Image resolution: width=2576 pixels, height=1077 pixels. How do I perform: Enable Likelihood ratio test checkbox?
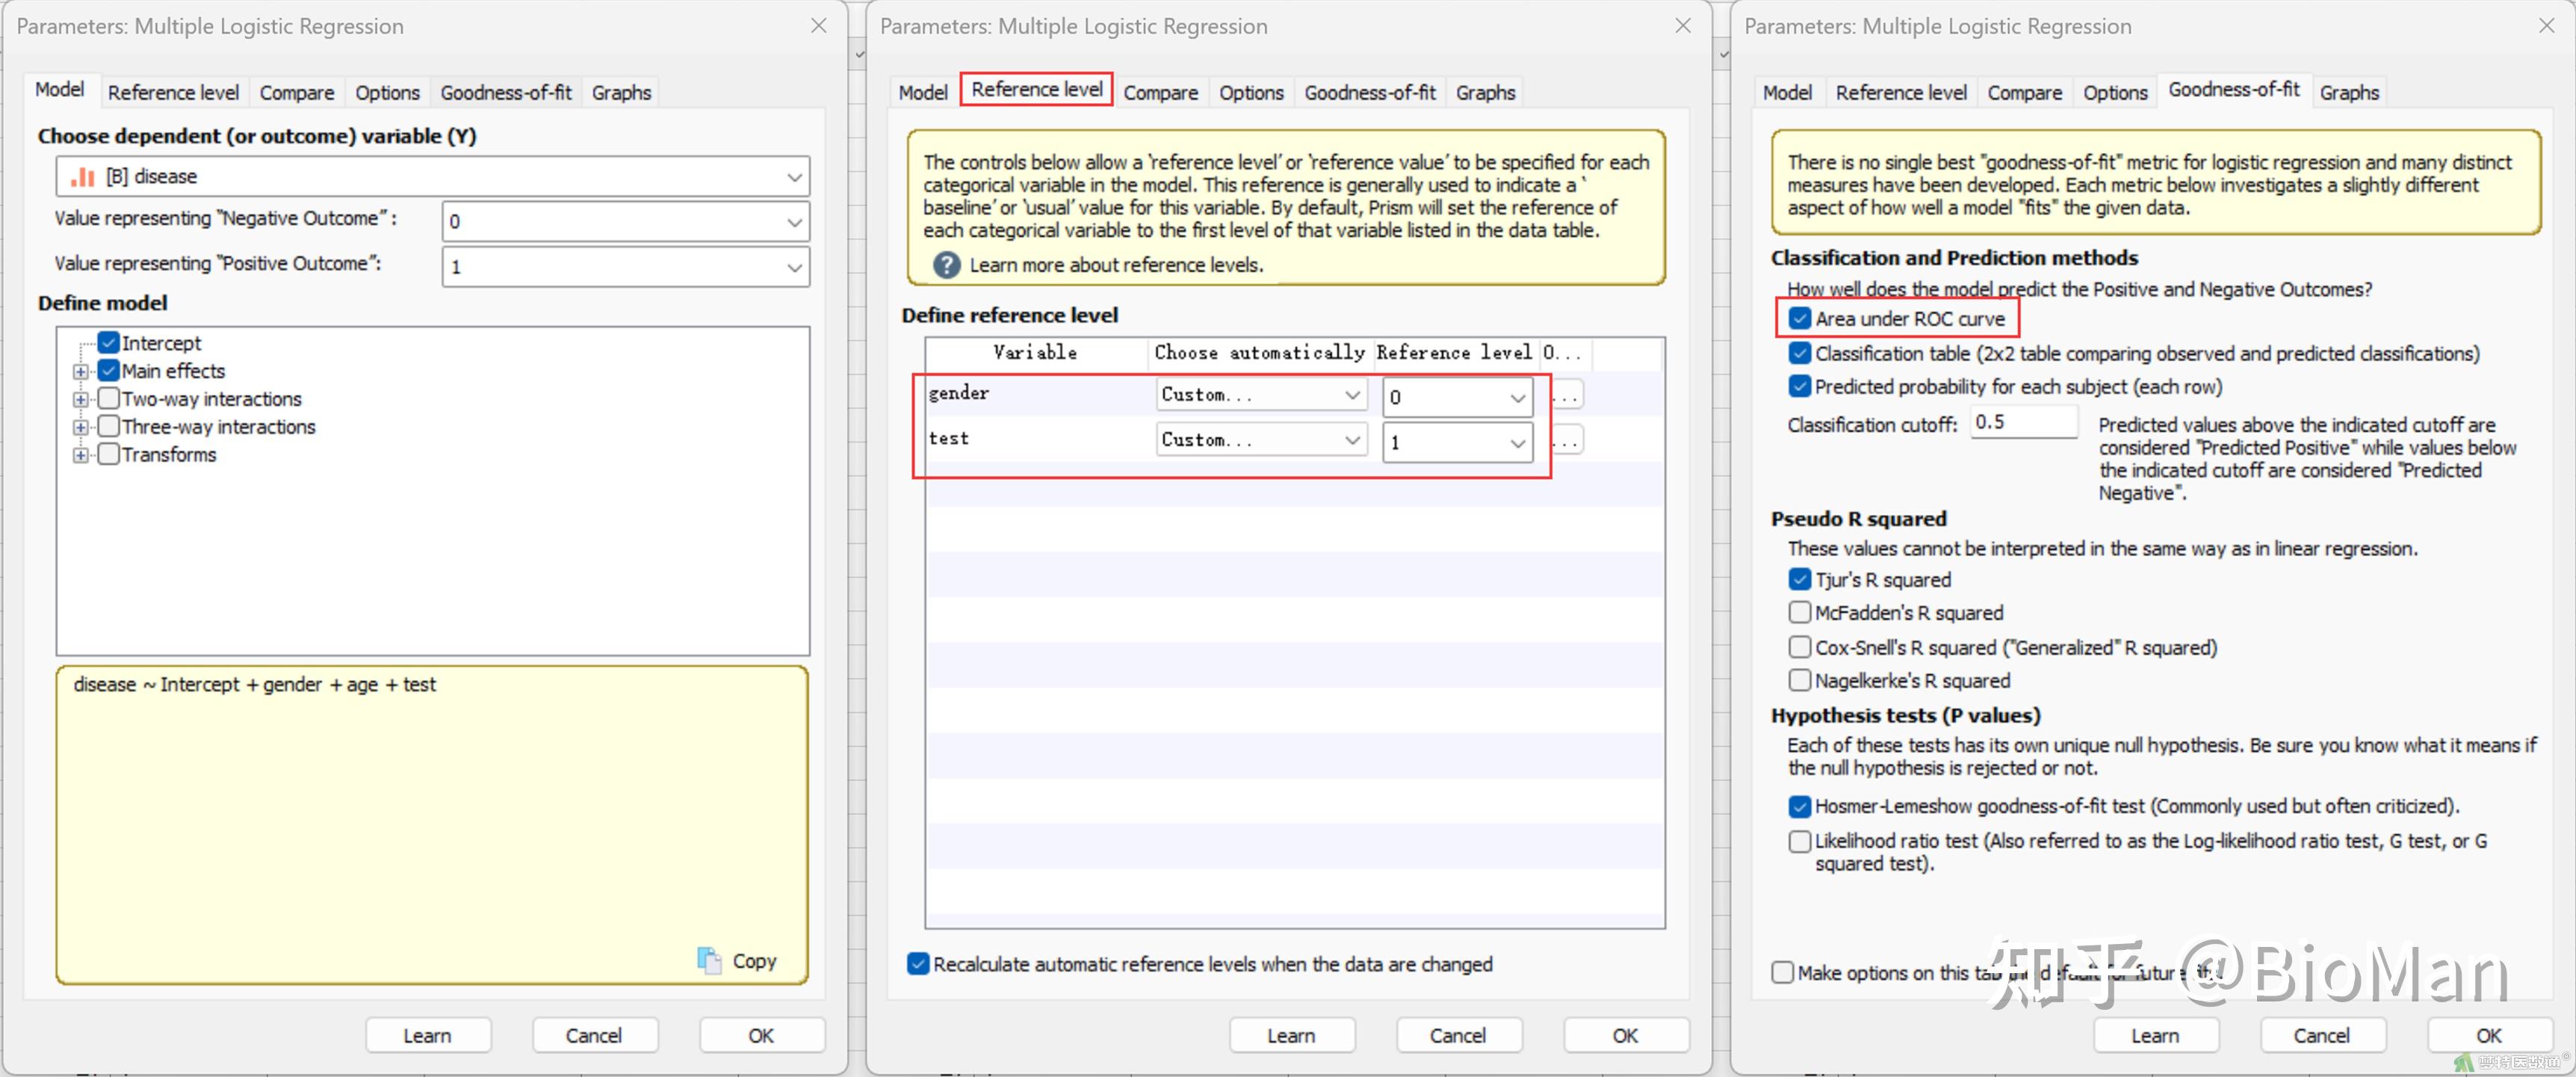tap(1799, 841)
